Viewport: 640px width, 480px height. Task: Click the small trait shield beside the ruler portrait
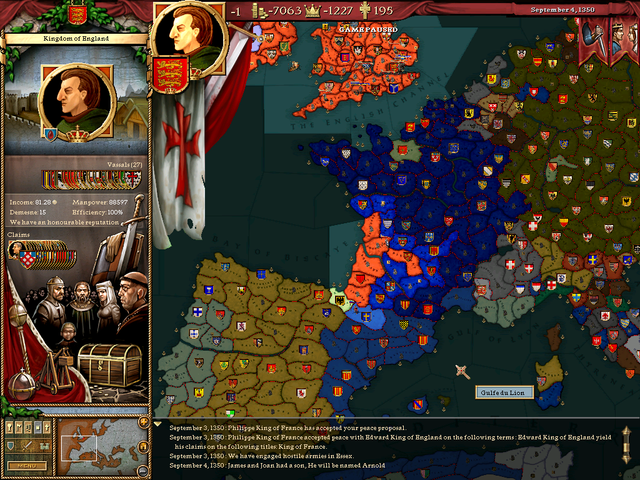50,134
